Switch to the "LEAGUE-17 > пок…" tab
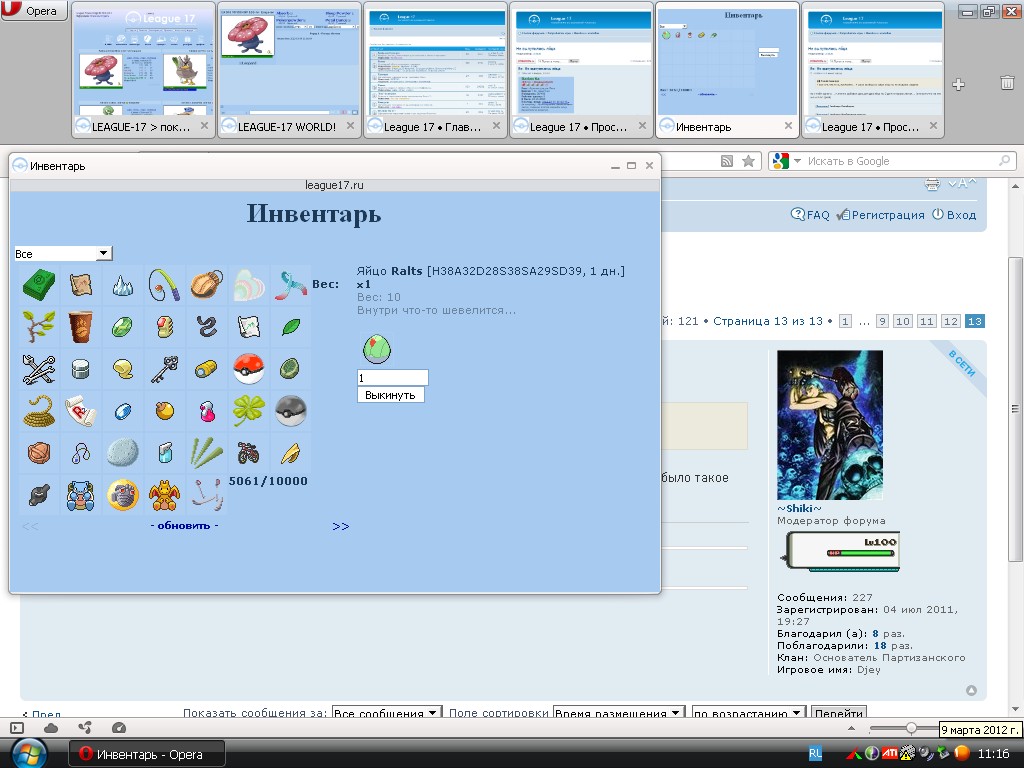The width and height of the screenshot is (1024, 768). pyautogui.click(x=143, y=70)
